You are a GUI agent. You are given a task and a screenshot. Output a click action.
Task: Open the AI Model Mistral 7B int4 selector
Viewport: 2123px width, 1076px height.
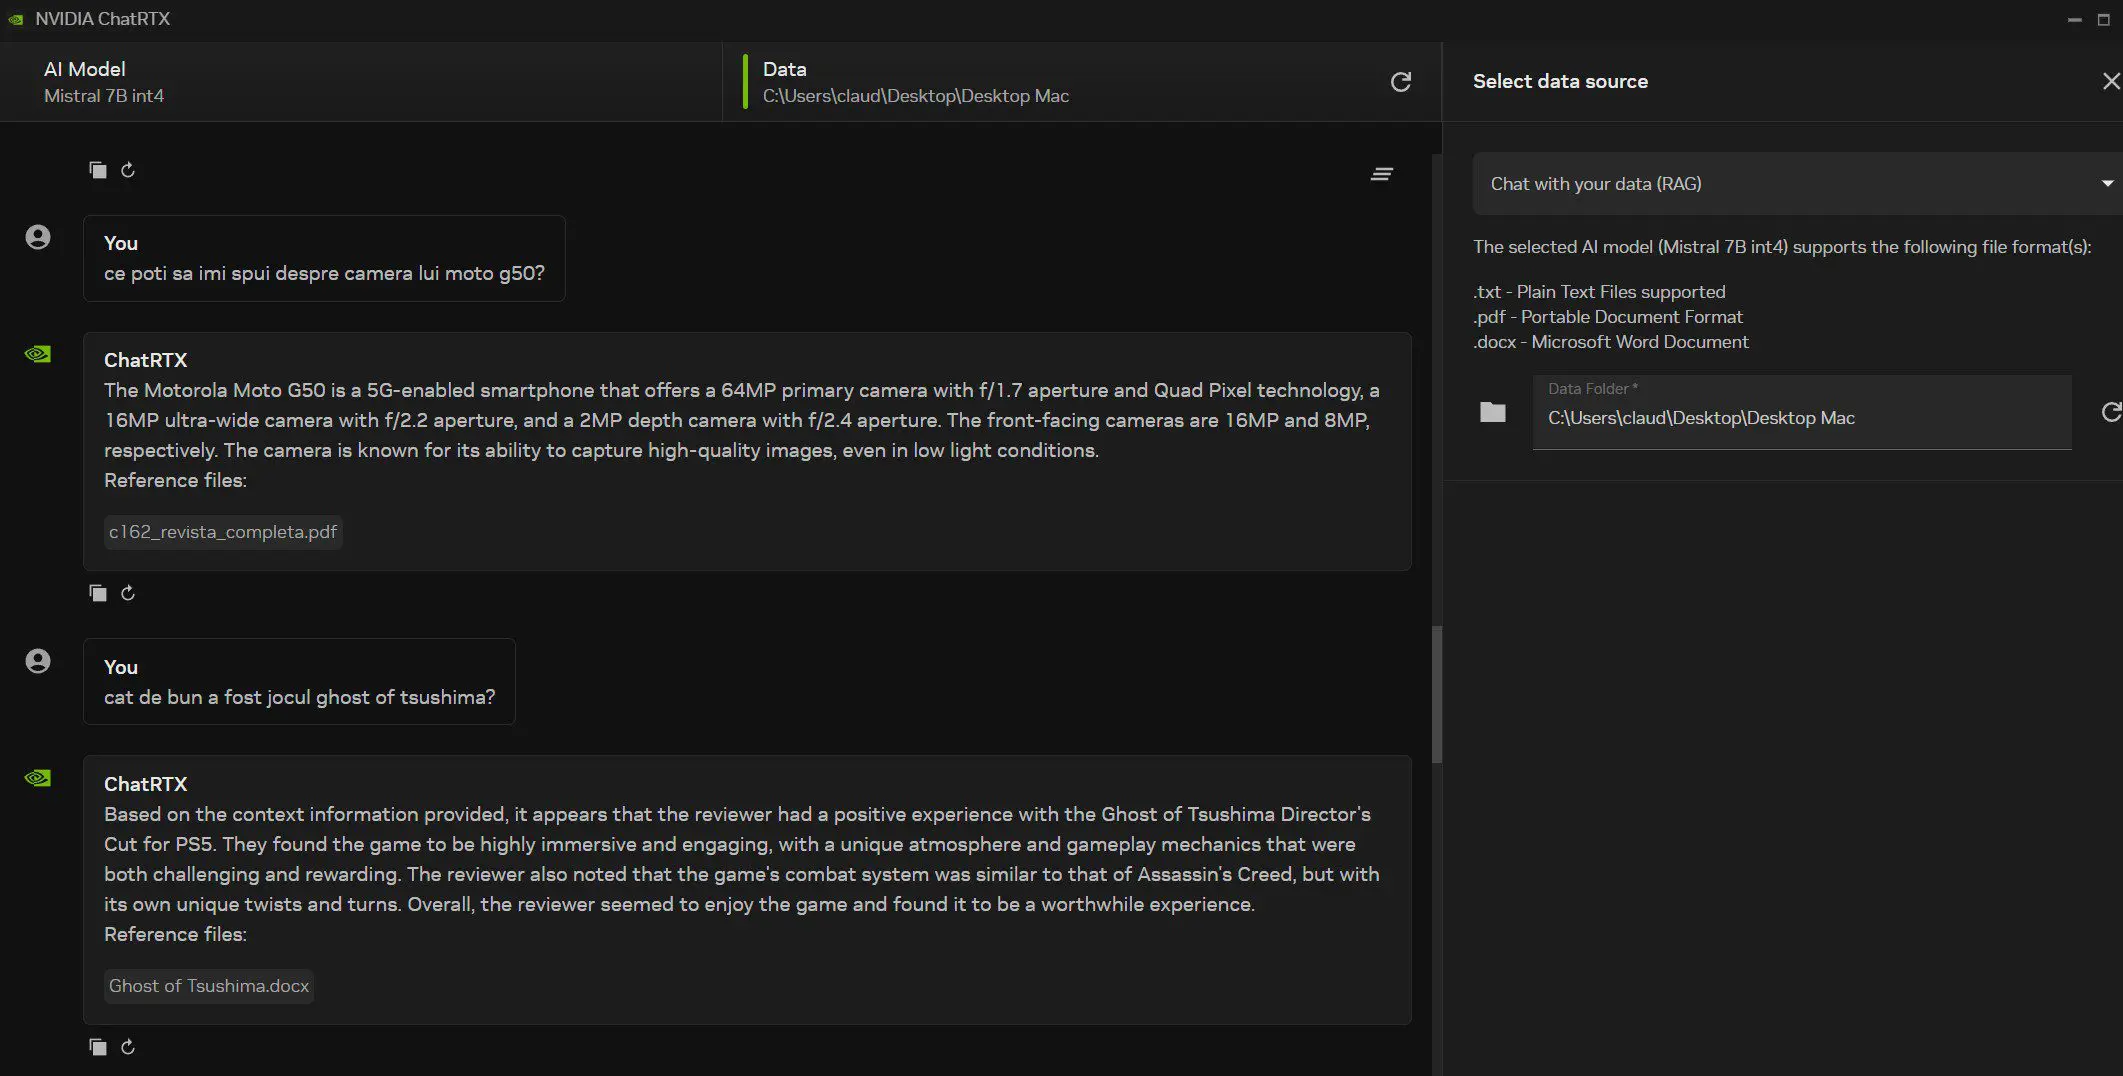(x=361, y=82)
